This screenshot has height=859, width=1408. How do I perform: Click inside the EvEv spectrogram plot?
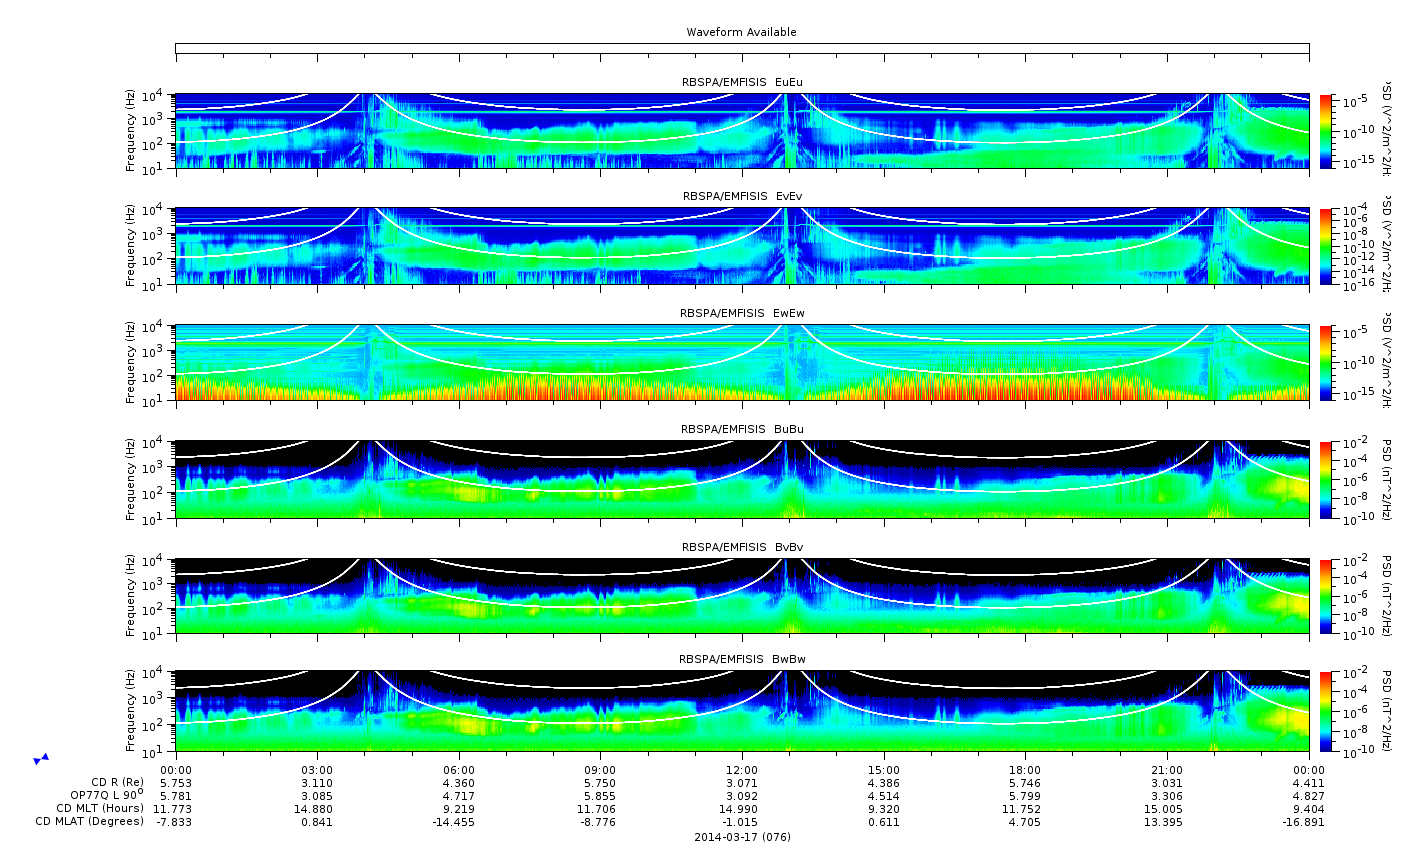pos(742,246)
